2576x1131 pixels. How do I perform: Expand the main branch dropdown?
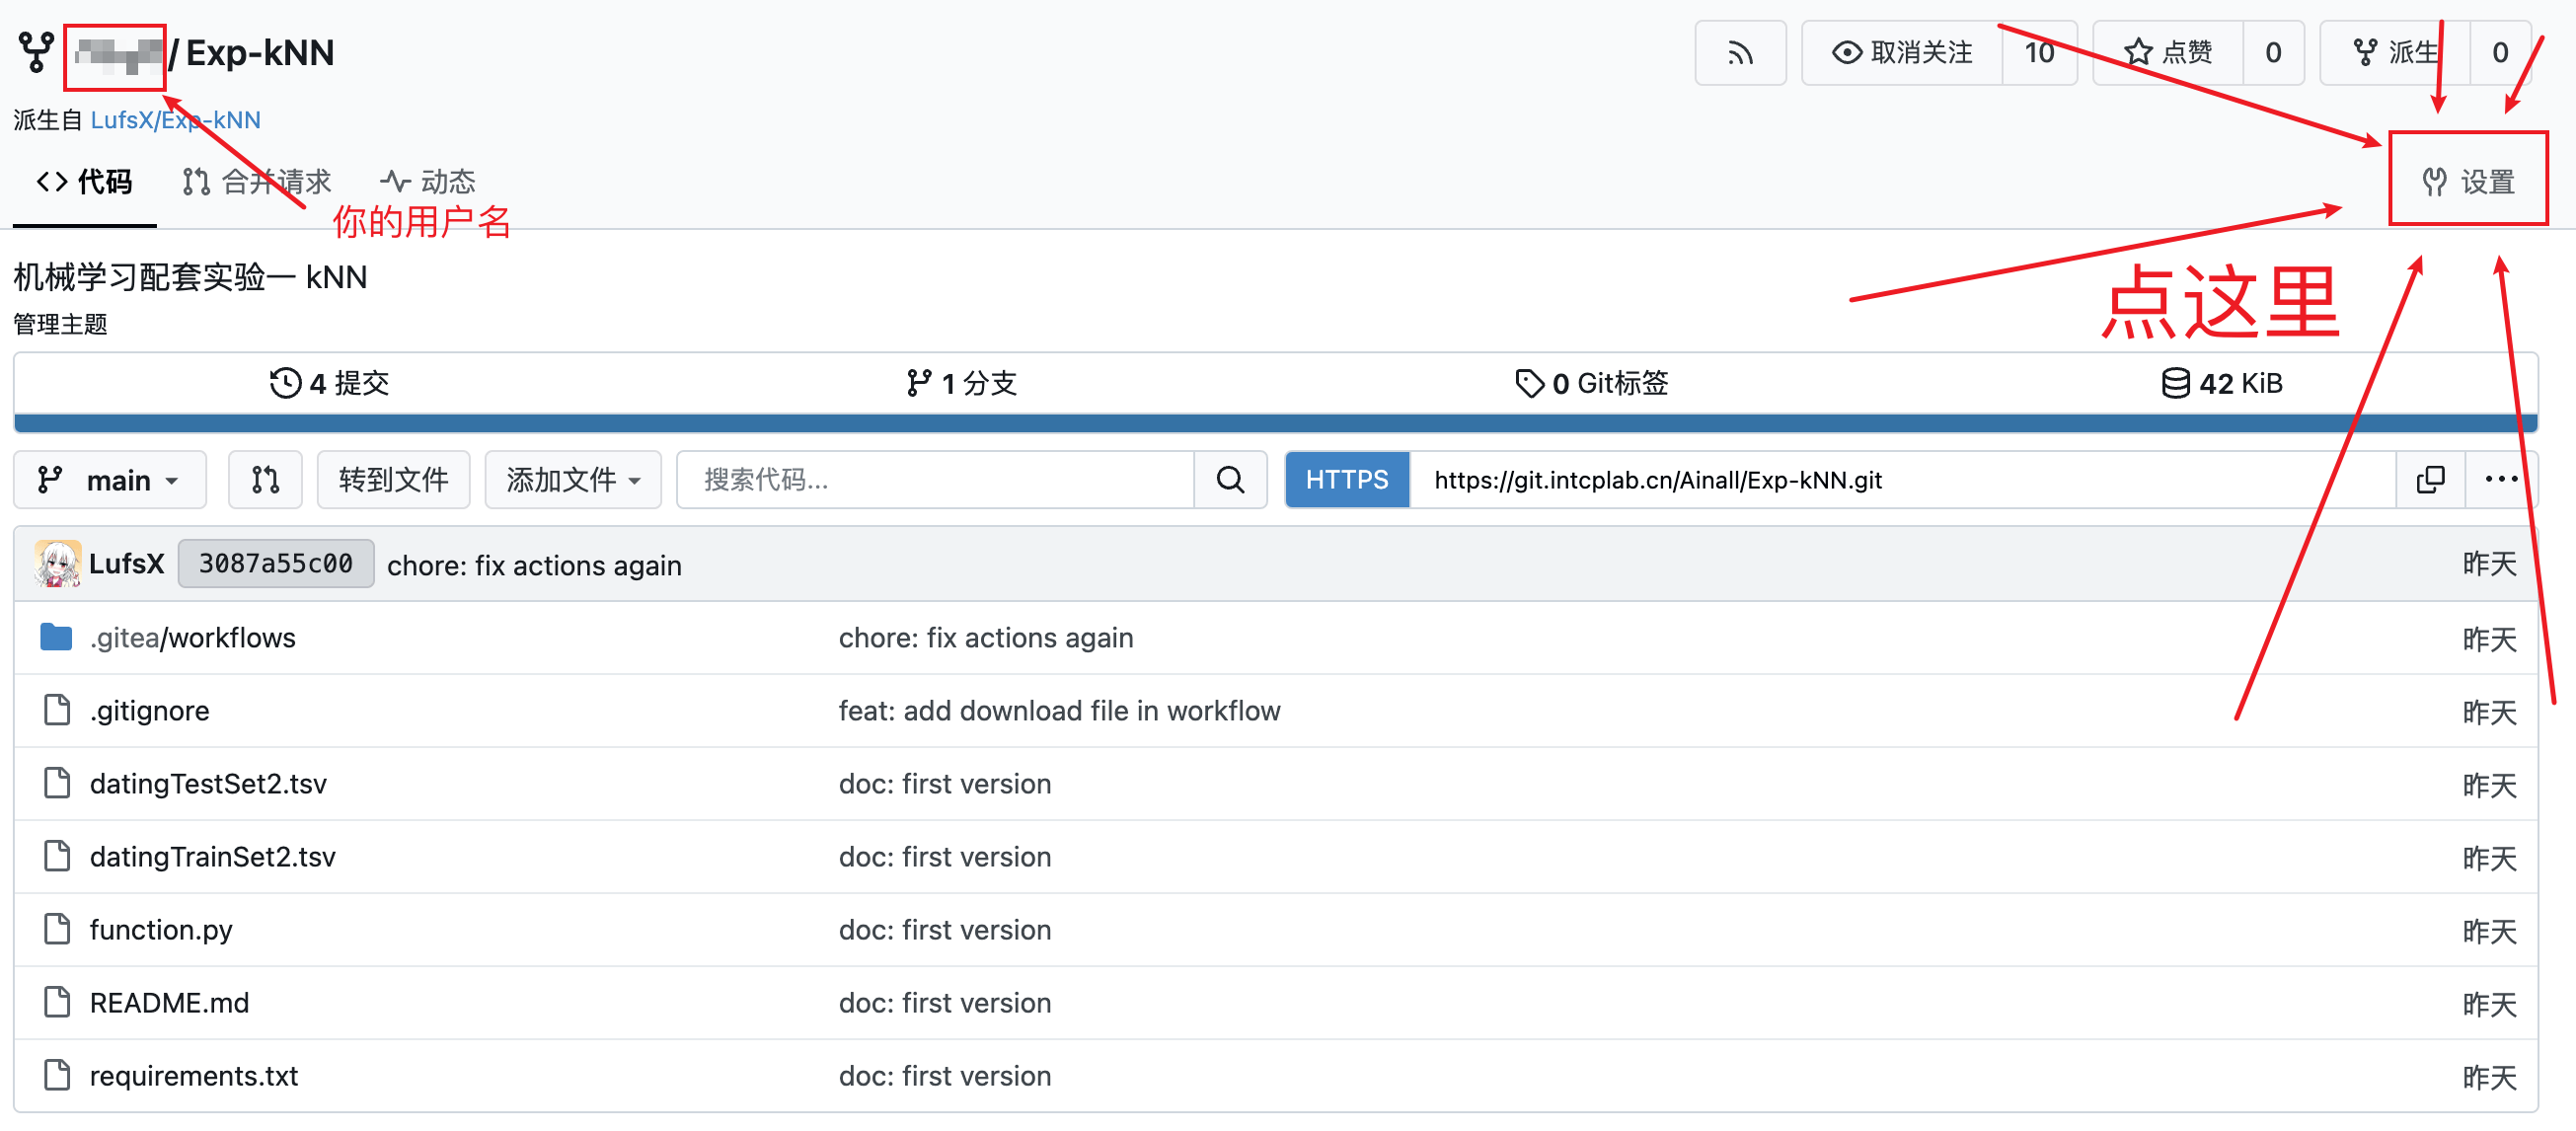click(110, 480)
